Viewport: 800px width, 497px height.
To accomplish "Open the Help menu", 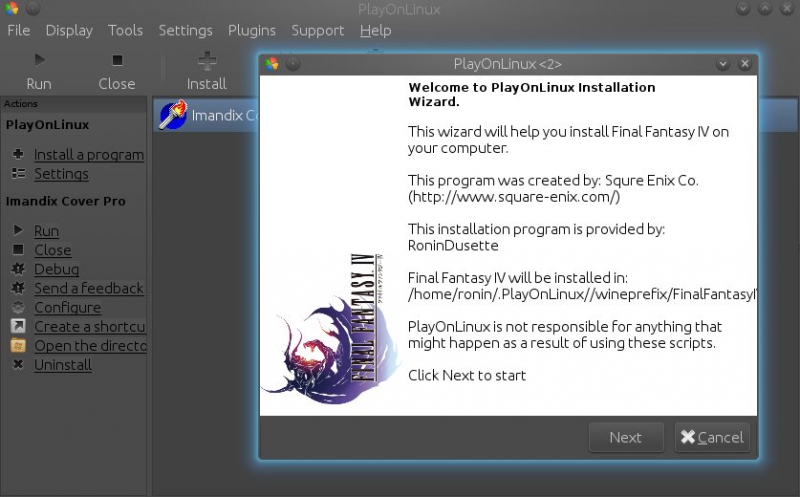I will click(x=376, y=31).
